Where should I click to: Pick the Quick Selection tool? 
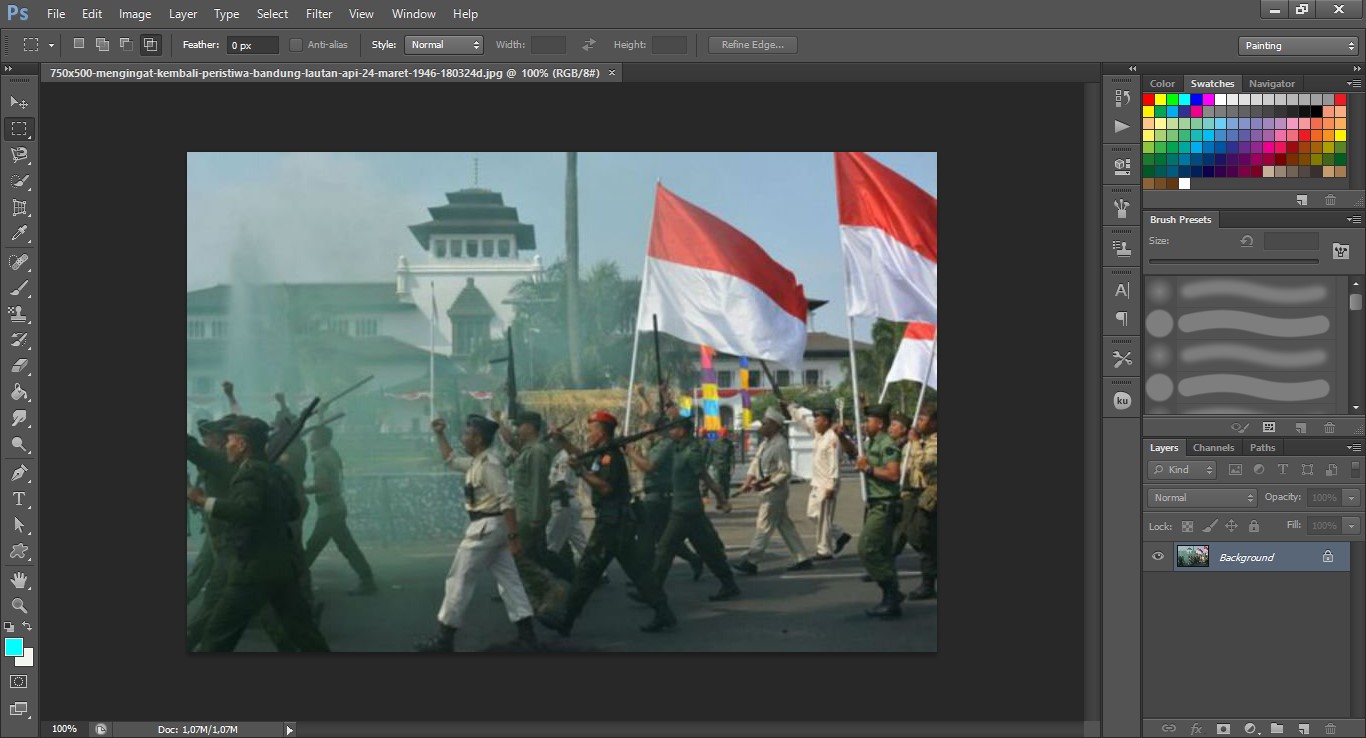(19, 181)
